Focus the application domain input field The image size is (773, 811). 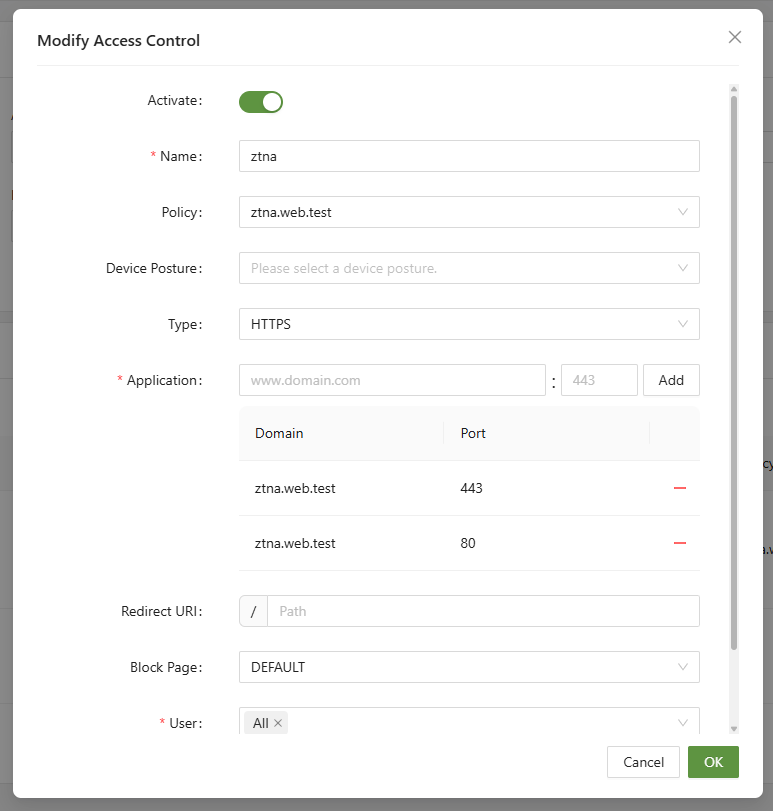tap(392, 380)
